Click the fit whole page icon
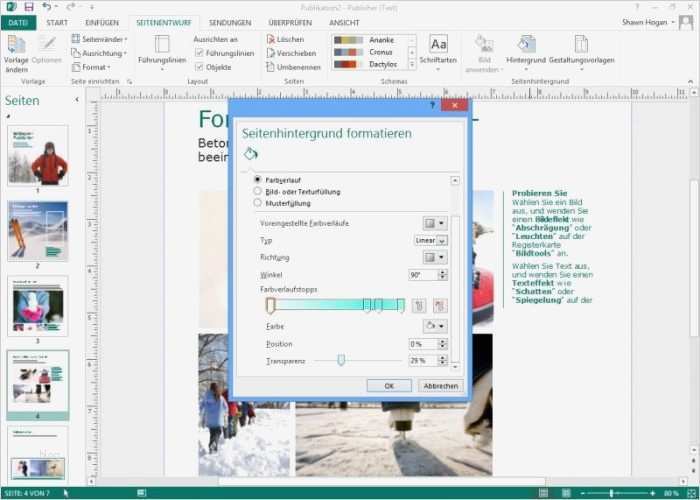Viewport: 700px width, 500px height. click(692, 493)
